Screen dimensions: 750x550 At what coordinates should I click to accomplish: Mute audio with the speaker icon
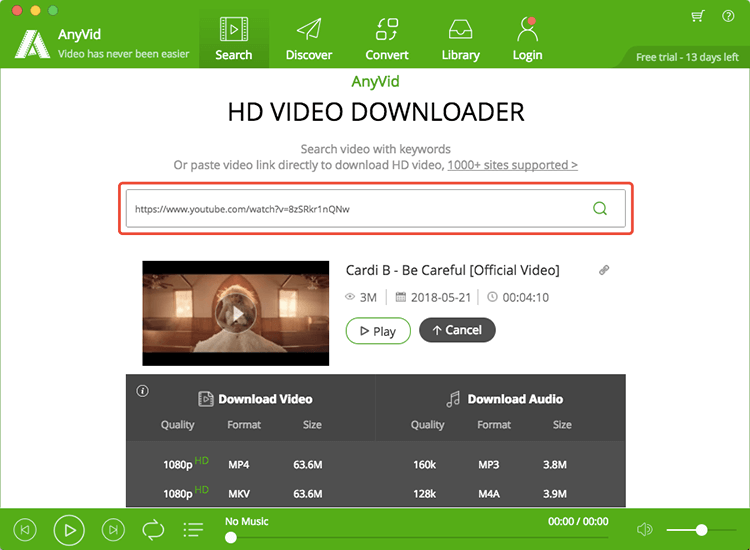(644, 529)
